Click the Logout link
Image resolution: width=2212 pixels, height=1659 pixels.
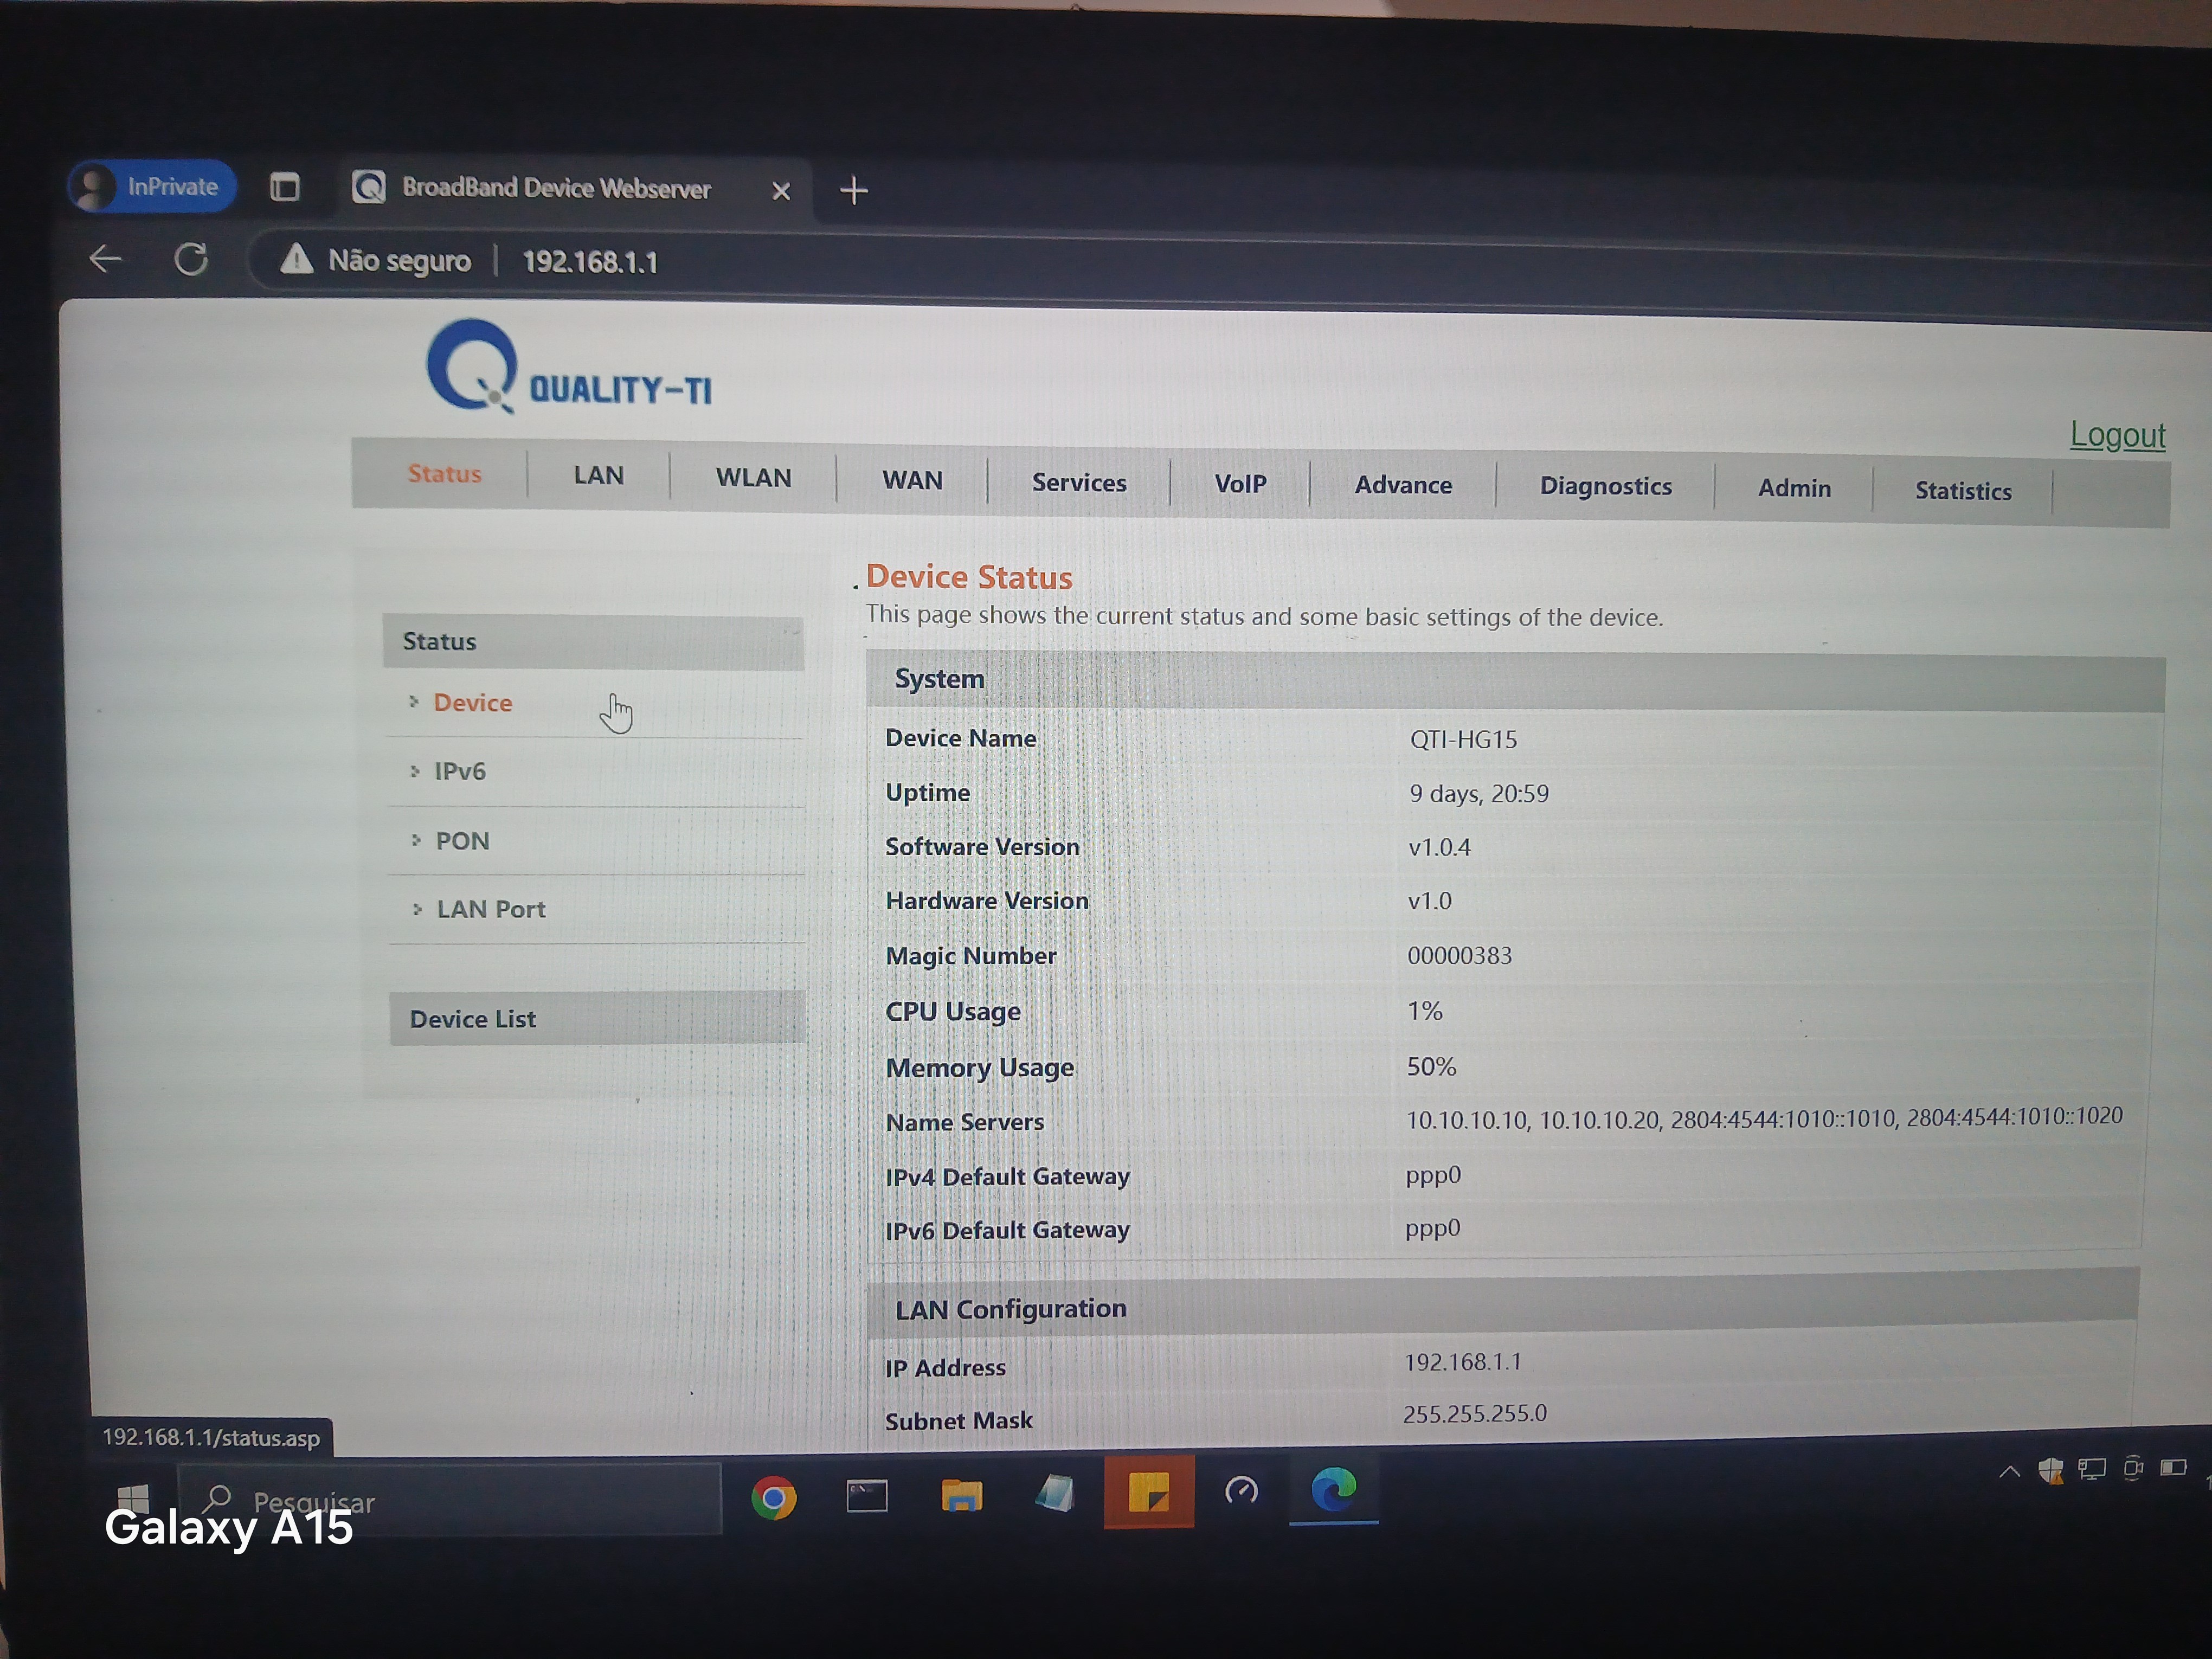(2117, 435)
